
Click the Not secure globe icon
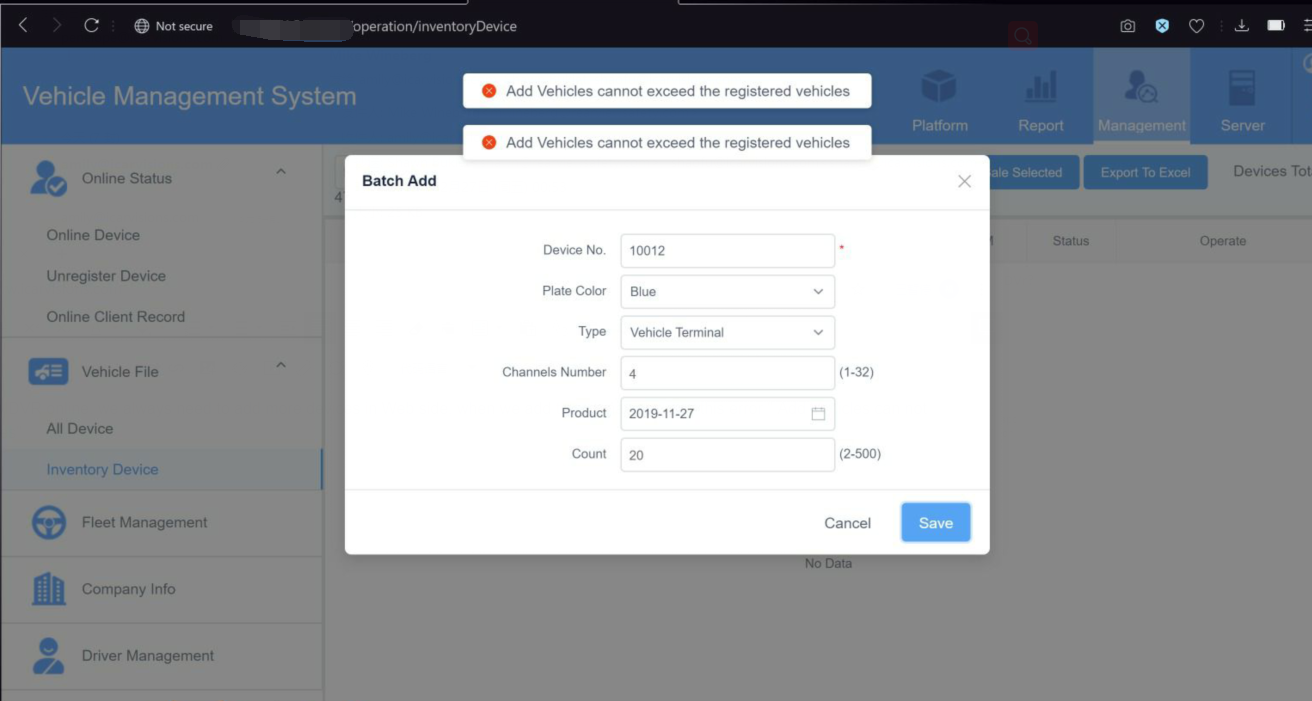point(142,26)
